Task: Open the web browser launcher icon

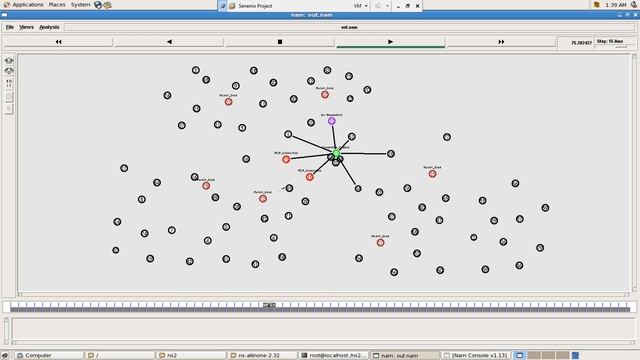Action: coord(98,5)
